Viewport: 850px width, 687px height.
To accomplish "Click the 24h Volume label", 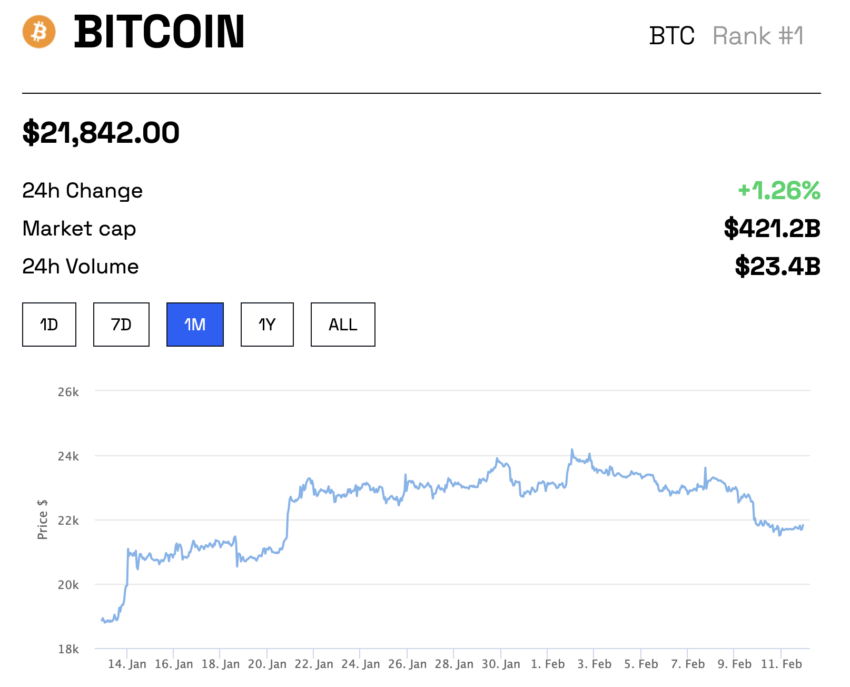I will 80,267.
